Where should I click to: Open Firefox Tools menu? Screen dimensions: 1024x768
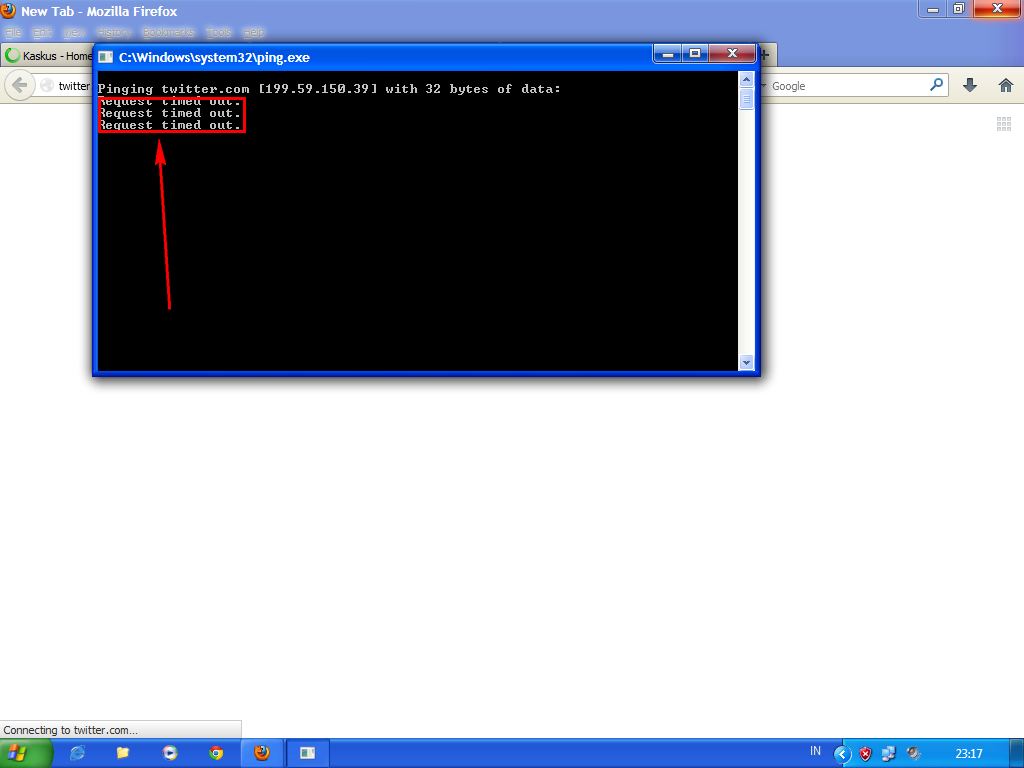[x=218, y=33]
